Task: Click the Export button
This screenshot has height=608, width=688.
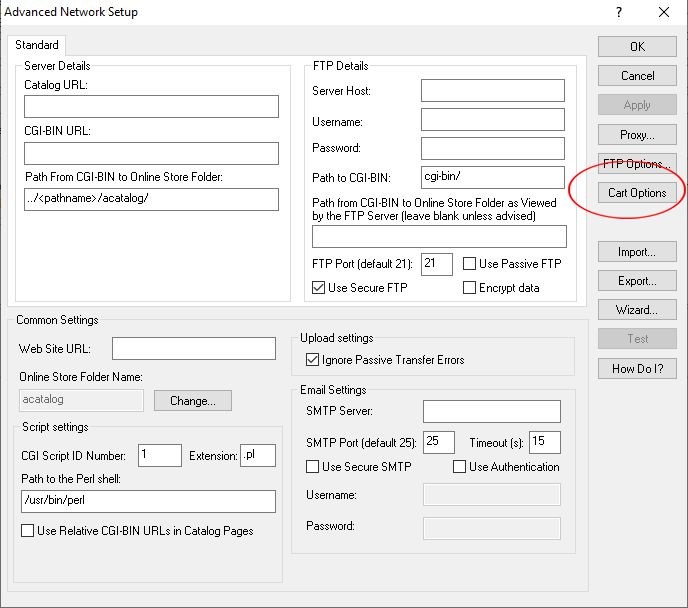Action: point(637,280)
